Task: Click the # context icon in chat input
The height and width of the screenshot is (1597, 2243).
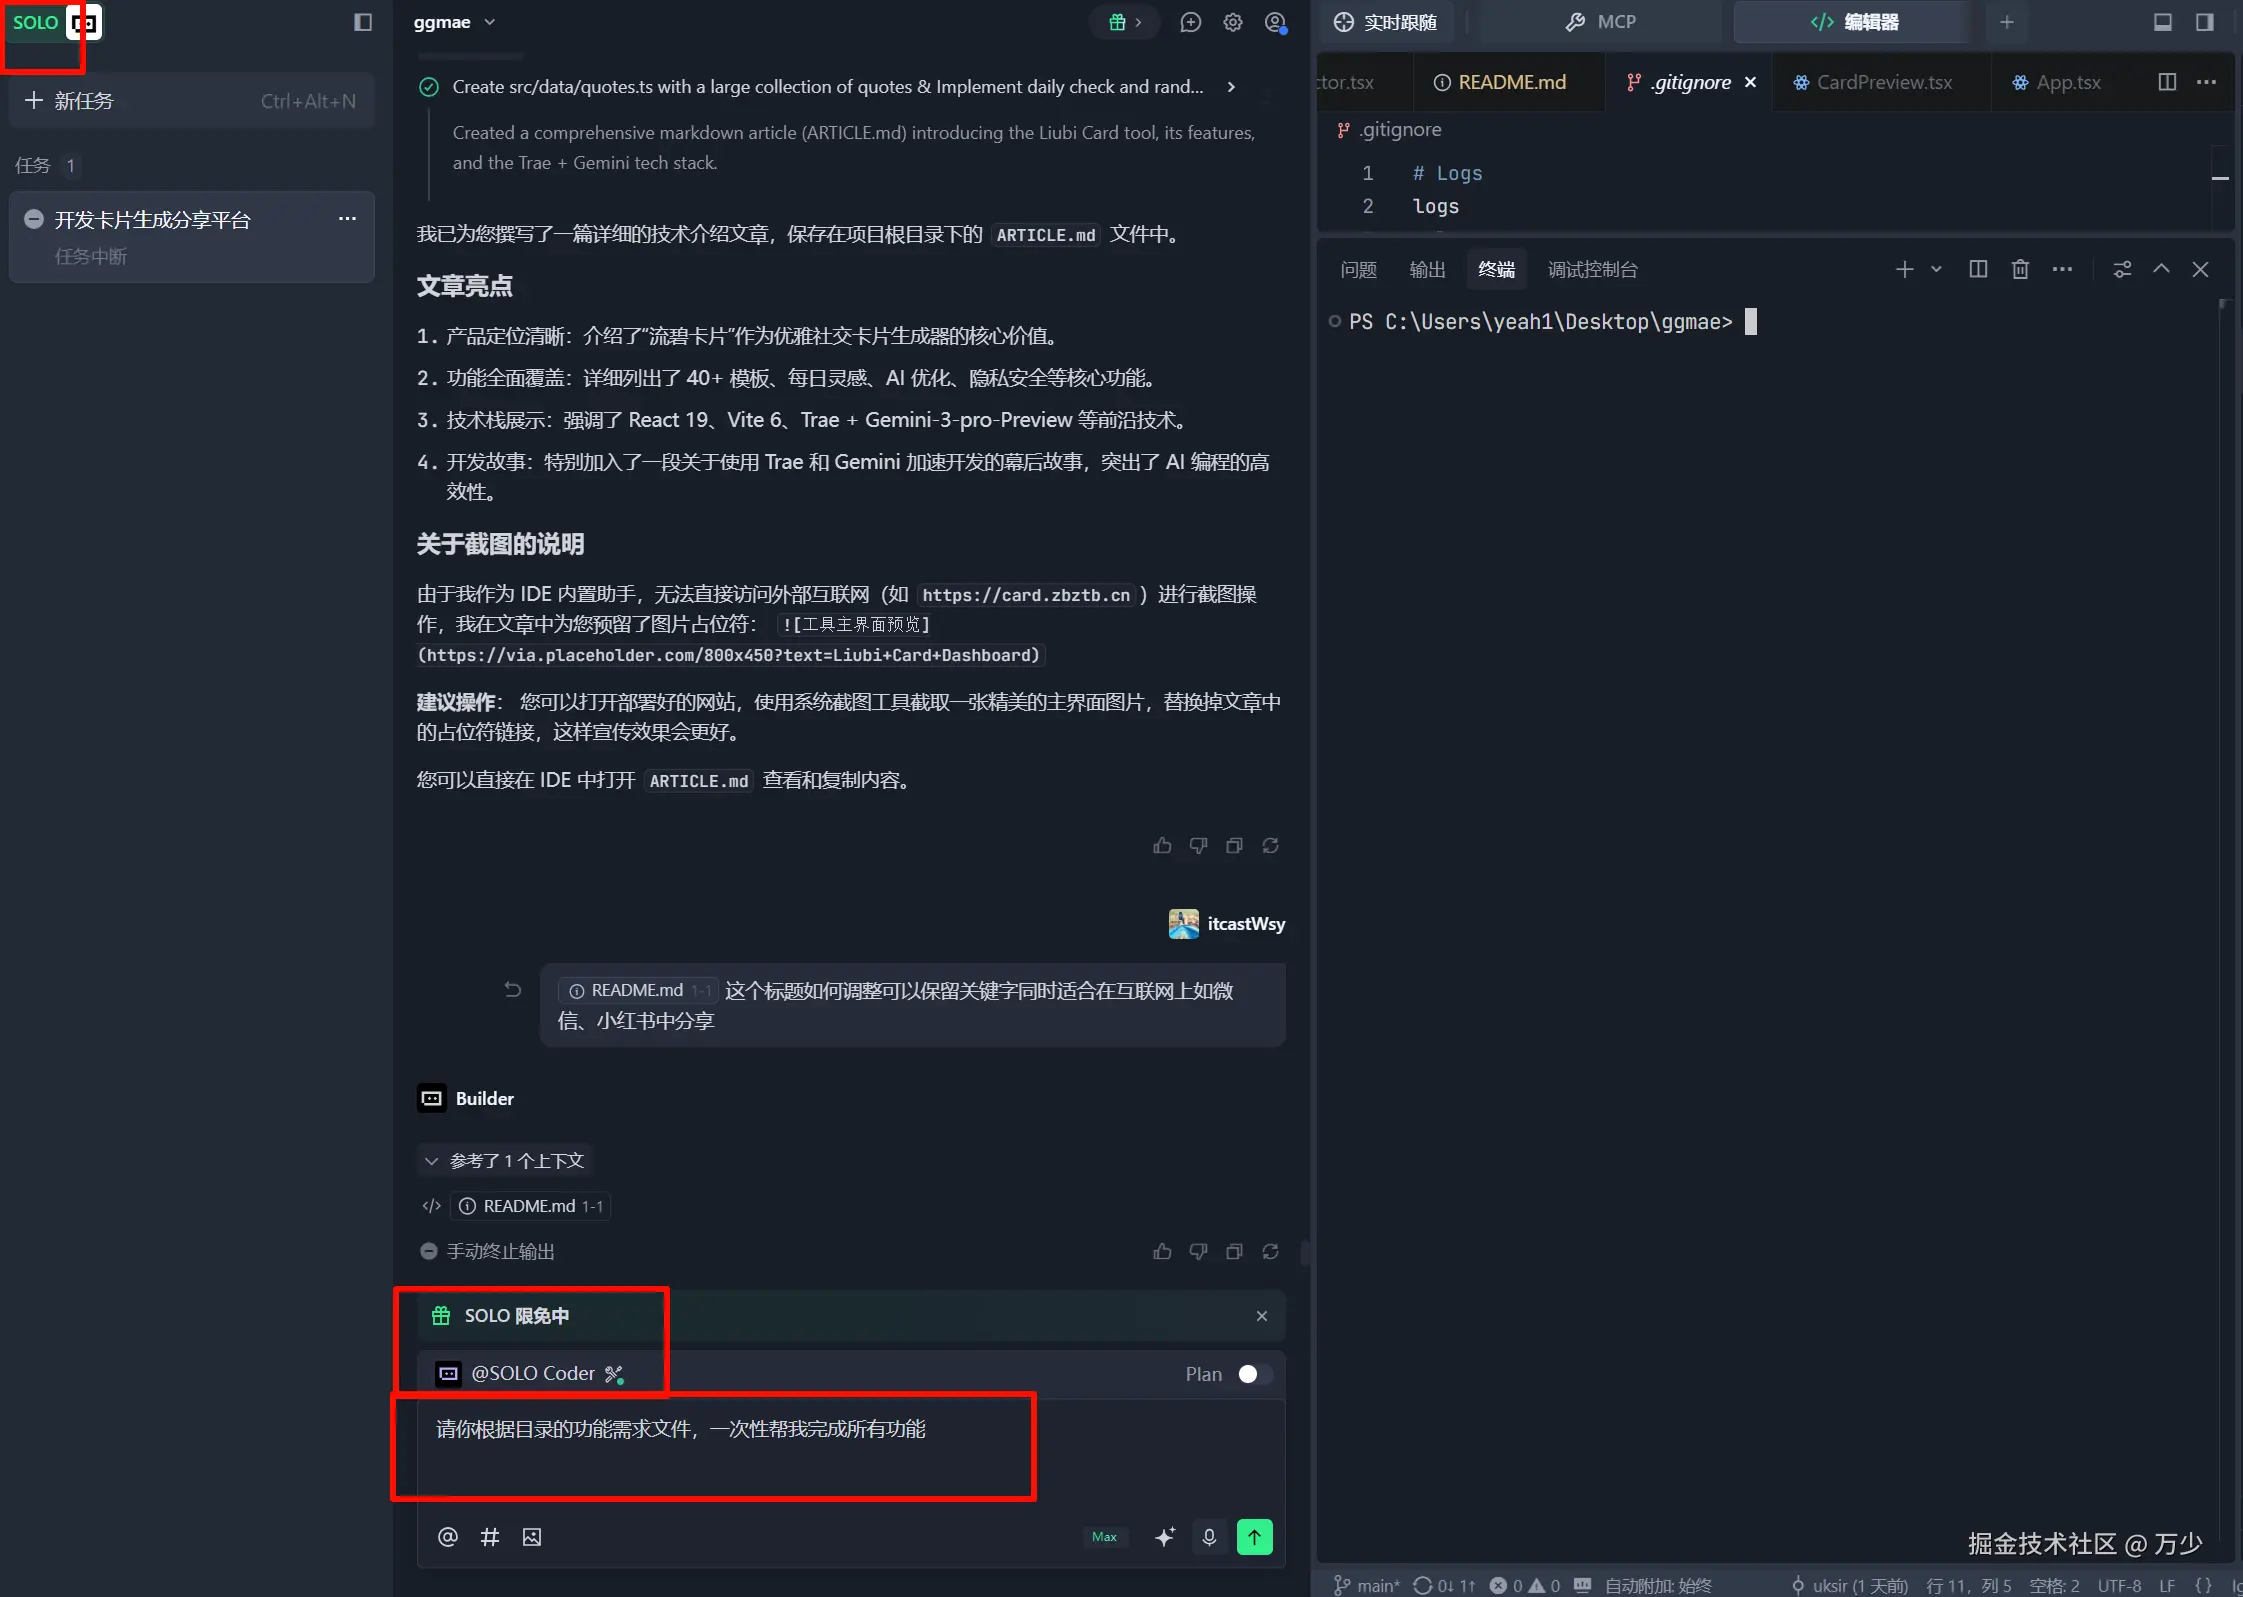Action: pos(489,1537)
